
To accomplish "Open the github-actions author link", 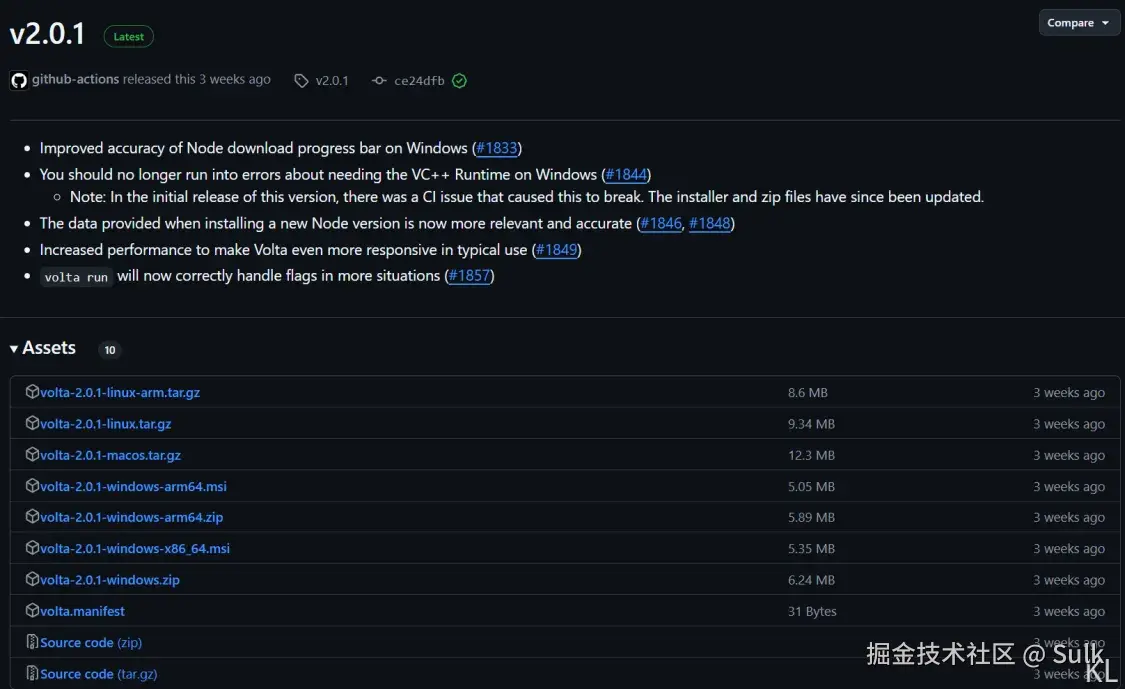I will coord(75,79).
